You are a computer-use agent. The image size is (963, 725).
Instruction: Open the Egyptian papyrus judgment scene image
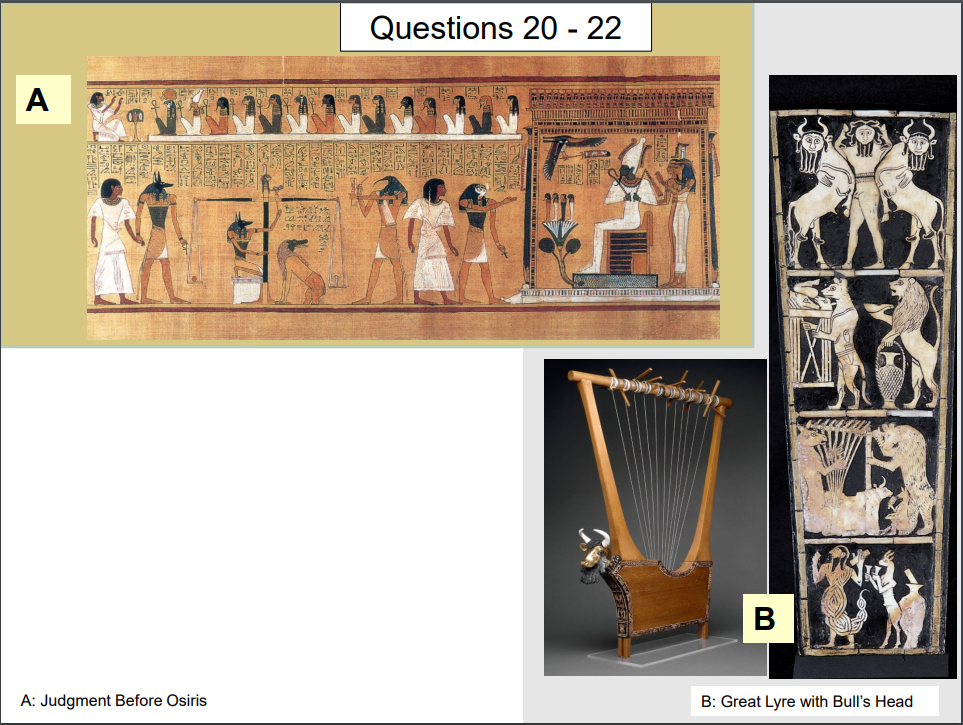coord(404,198)
